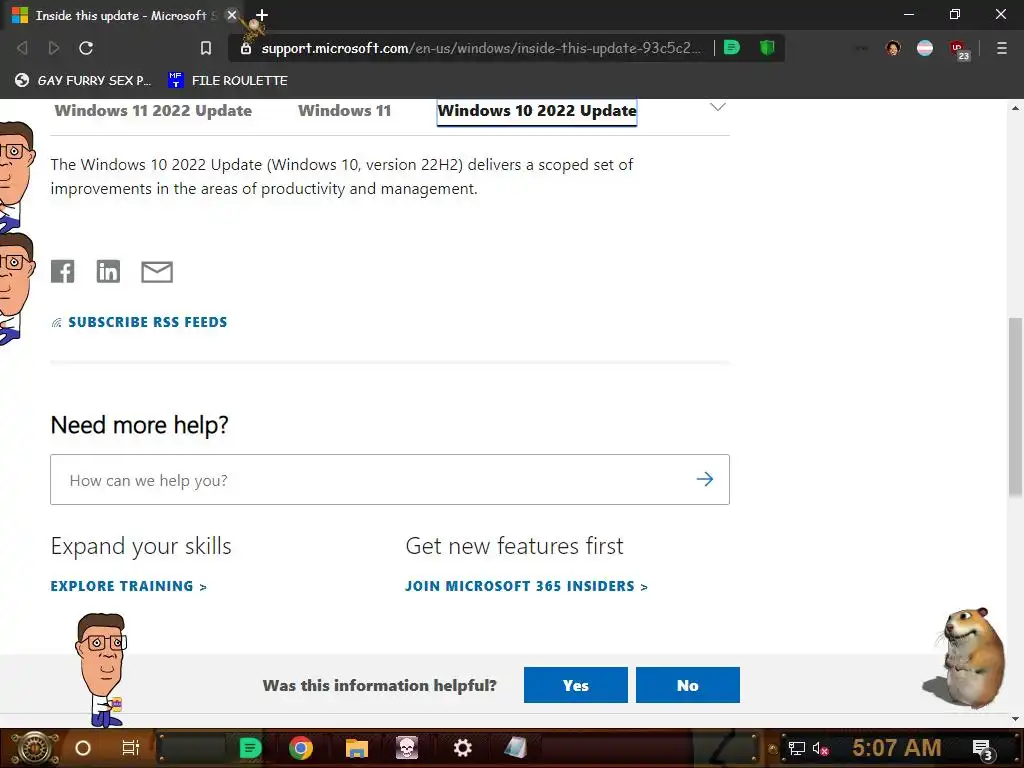The height and width of the screenshot is (768, 1024).
Task: Go back using the browser back arrow
Action: (22, 48)
